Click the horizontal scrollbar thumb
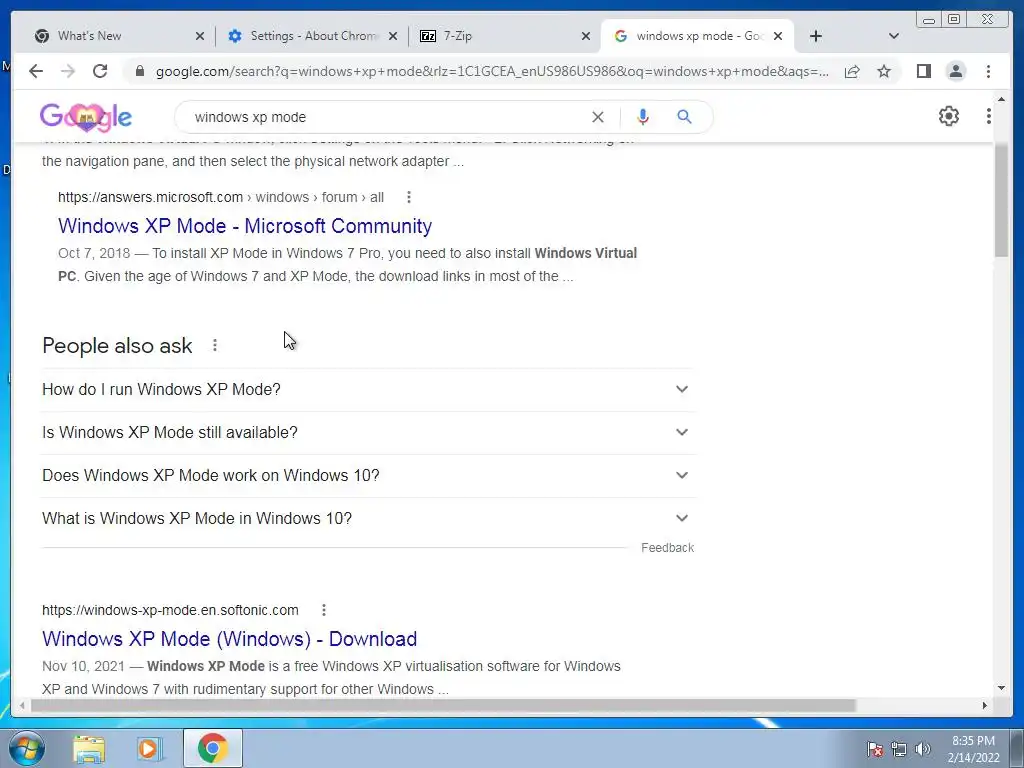 443,705
